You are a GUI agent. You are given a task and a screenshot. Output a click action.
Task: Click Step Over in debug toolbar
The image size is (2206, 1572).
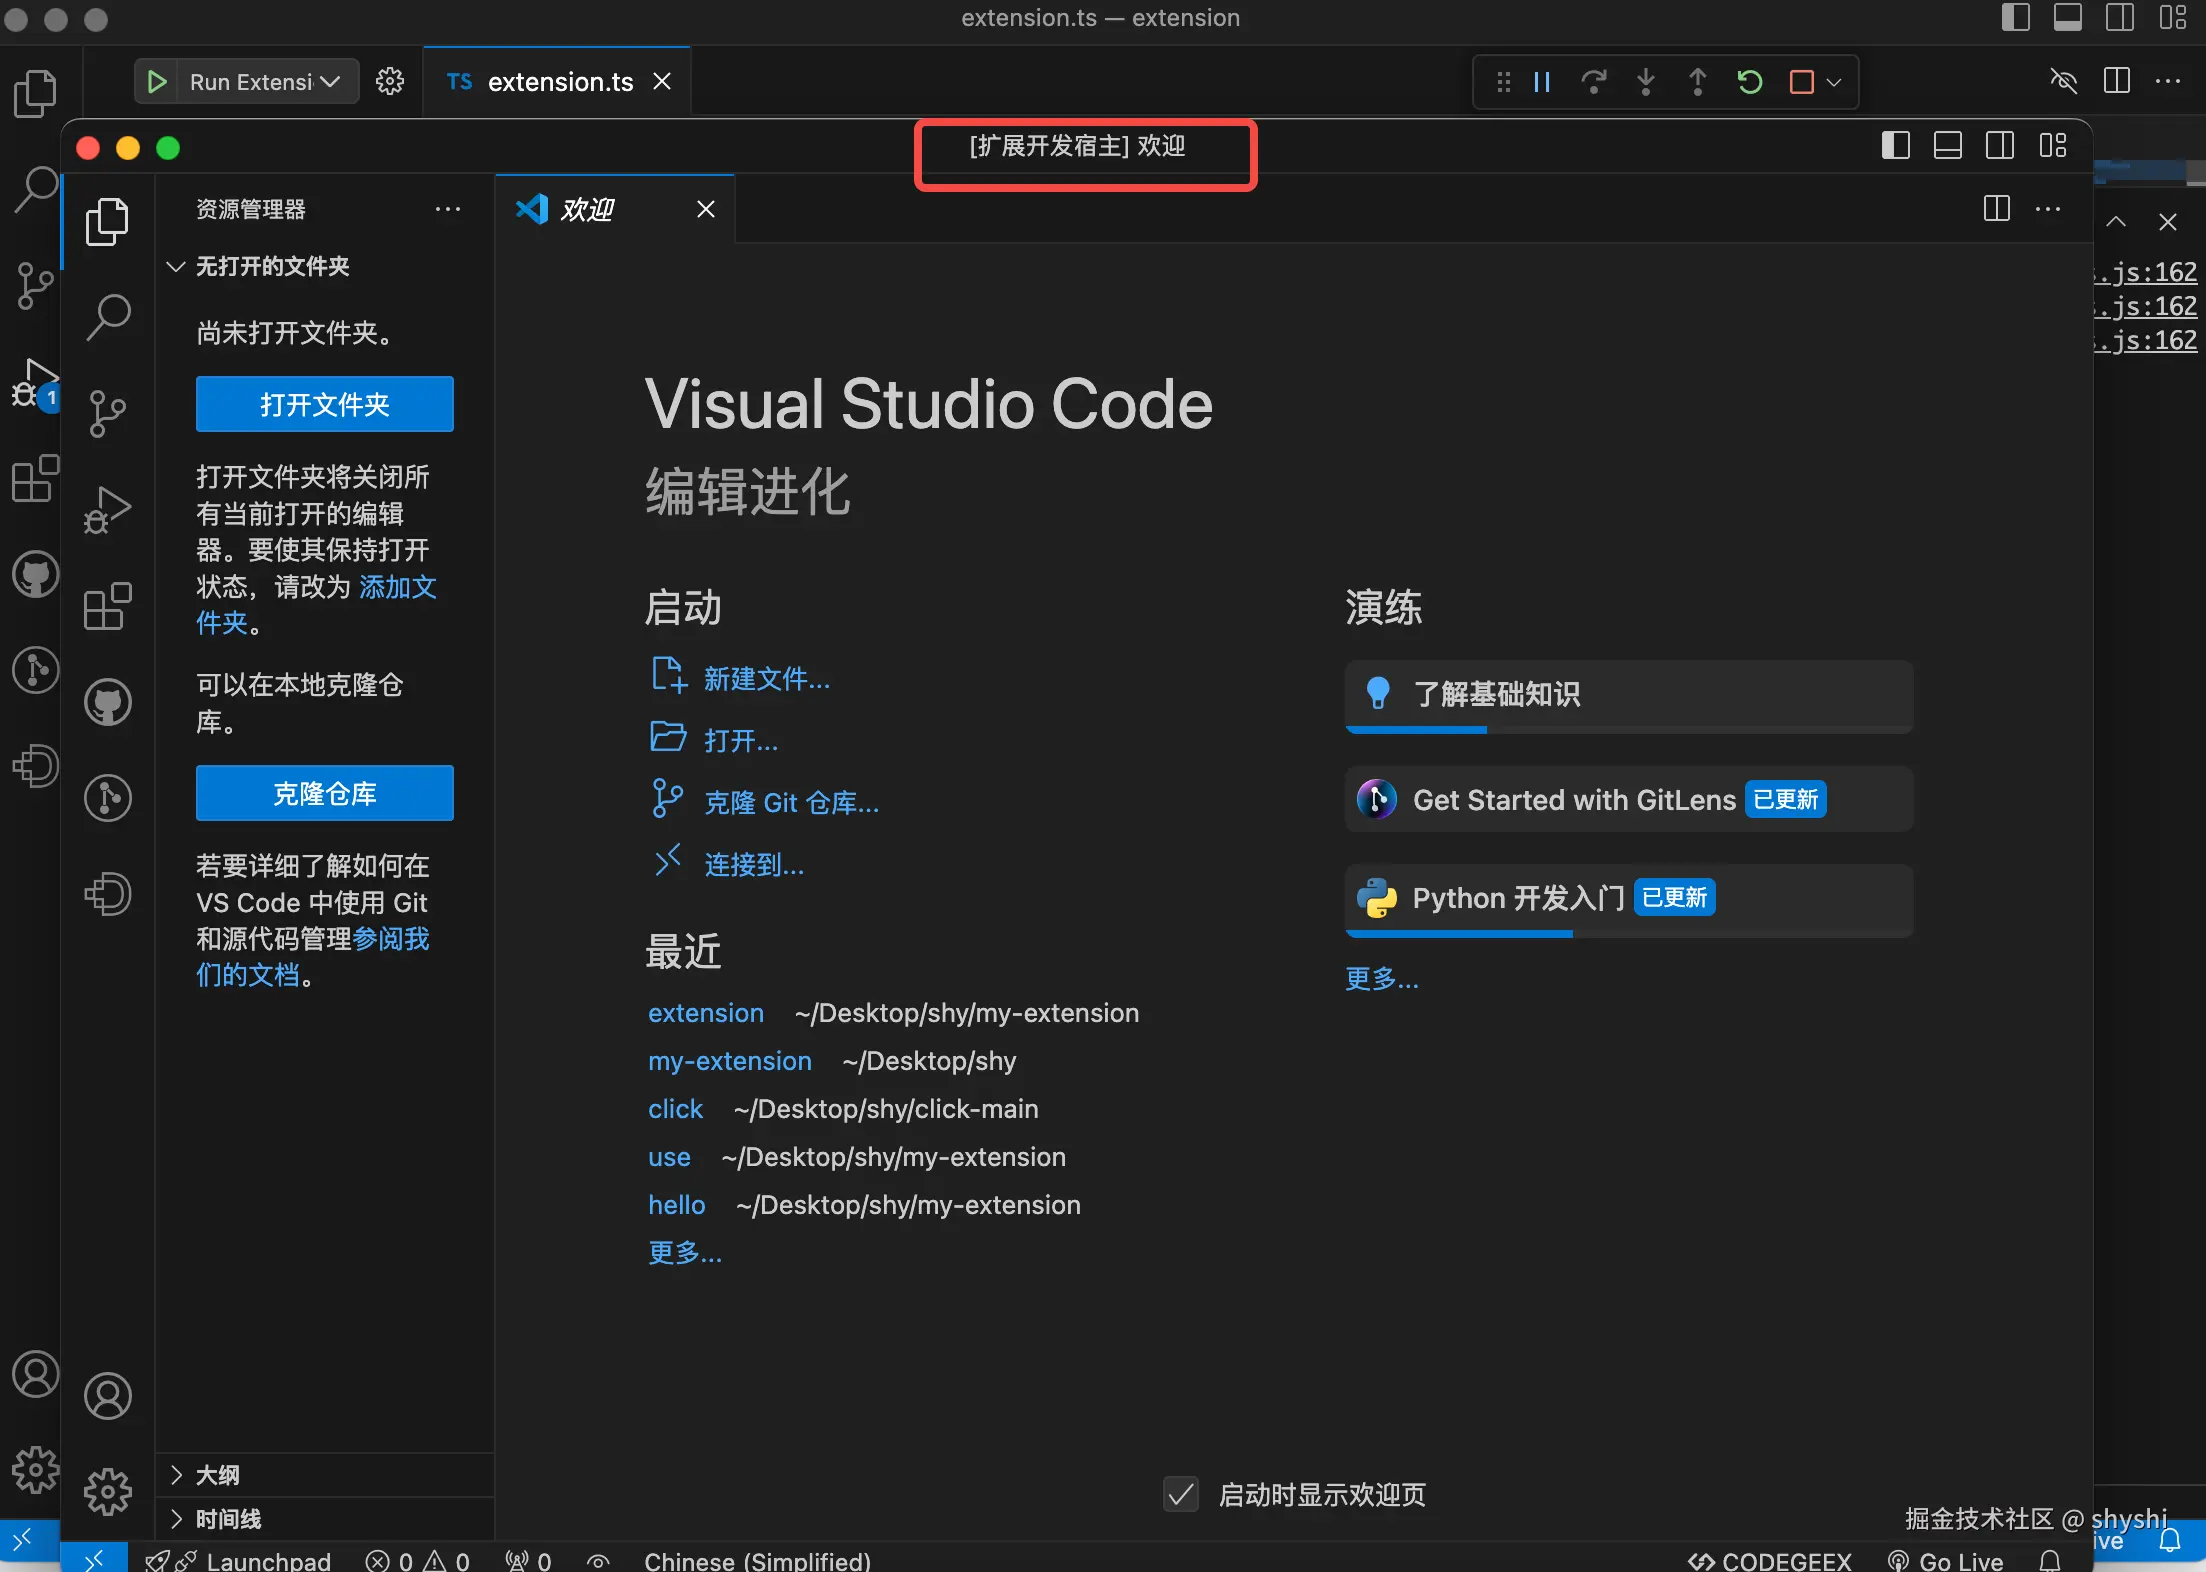[1594, 82]
